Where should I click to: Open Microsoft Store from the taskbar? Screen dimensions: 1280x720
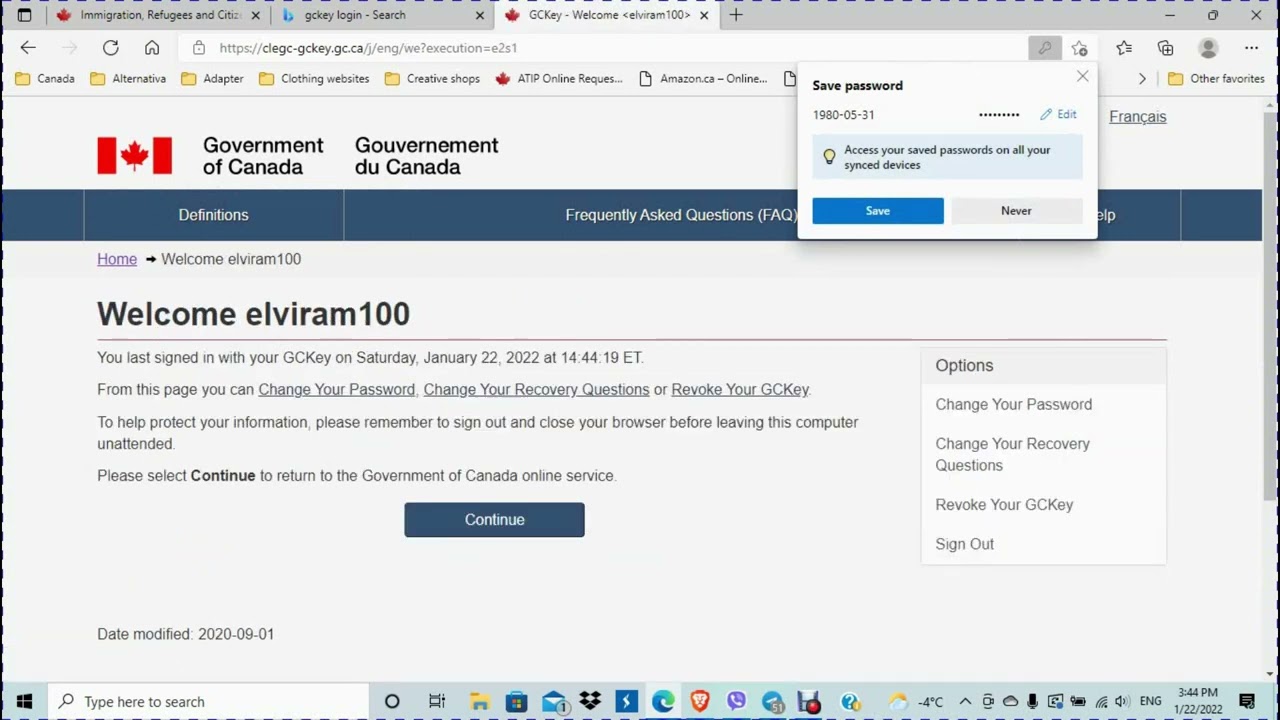pos(516,701)
